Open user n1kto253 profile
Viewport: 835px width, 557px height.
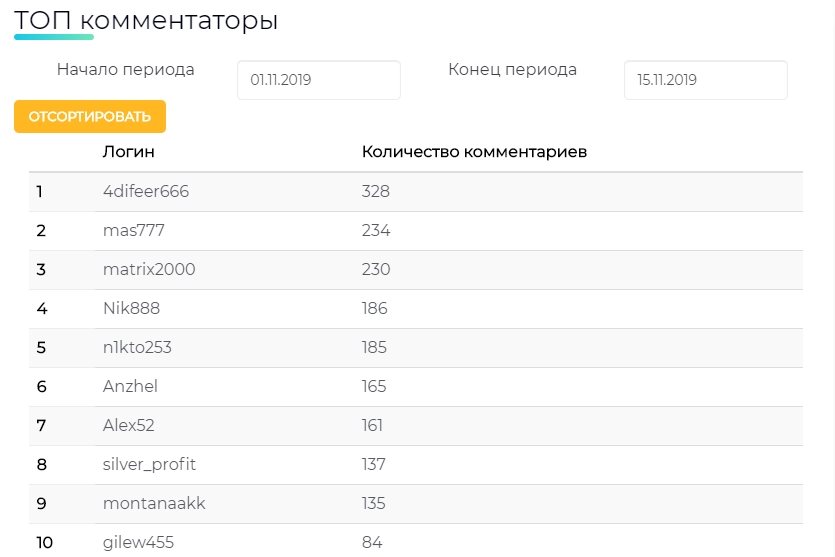click(x=137, y=347)
